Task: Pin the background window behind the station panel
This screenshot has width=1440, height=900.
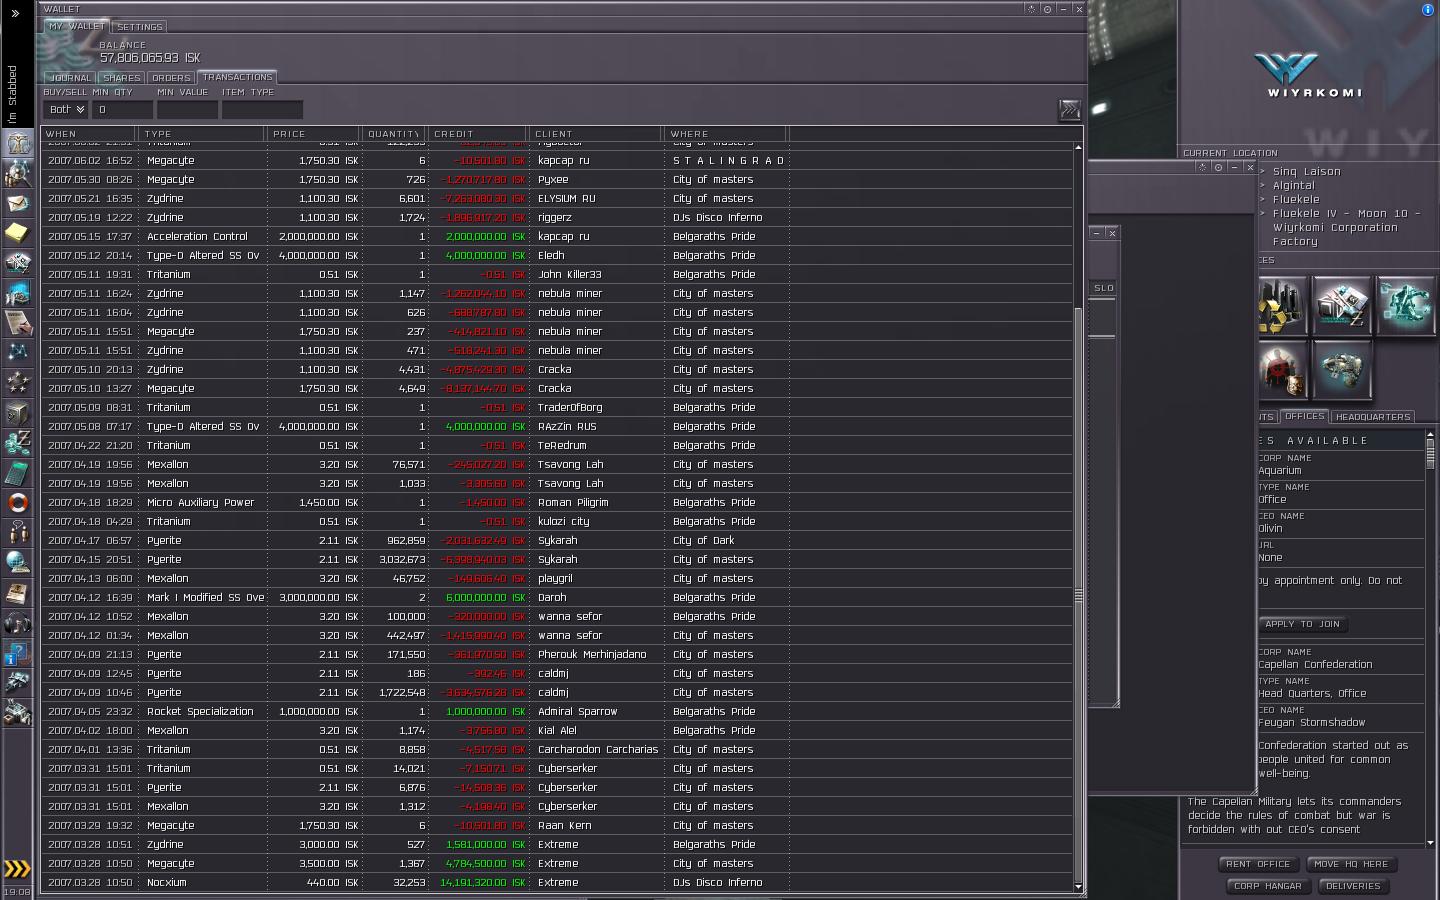Action: pos(1203,167)
